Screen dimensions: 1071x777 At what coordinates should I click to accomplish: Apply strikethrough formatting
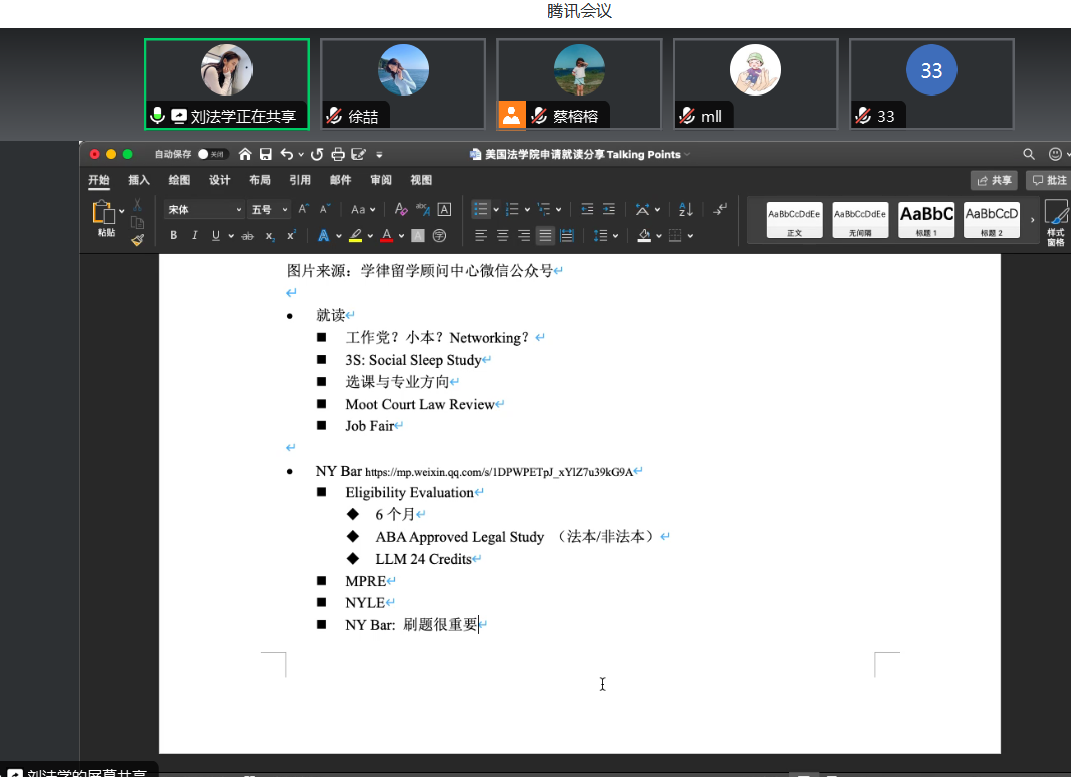pyautogui.click(x=247, y=236)
